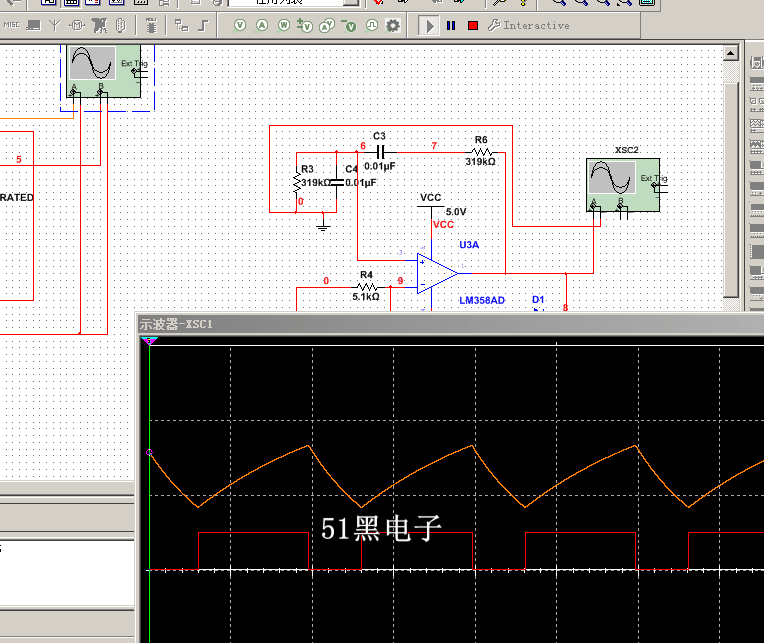Select the Place Bus tool
The width and height of the screenshot is (764, 643).
(204, 25)
